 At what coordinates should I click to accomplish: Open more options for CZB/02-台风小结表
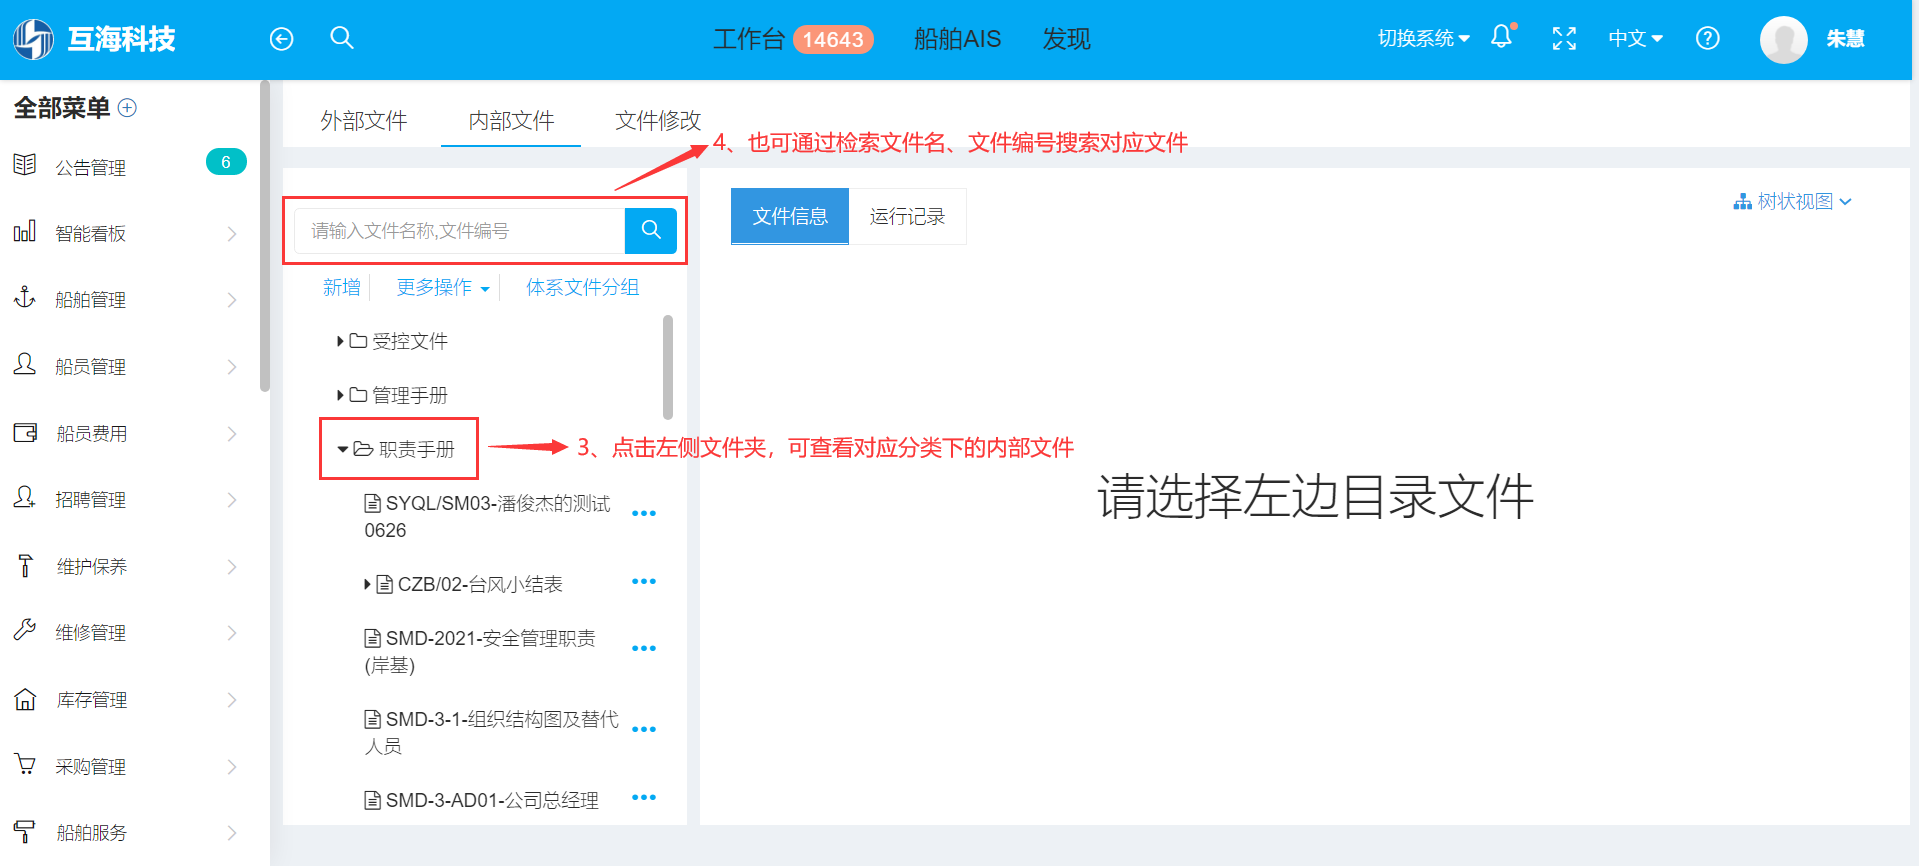644,582
